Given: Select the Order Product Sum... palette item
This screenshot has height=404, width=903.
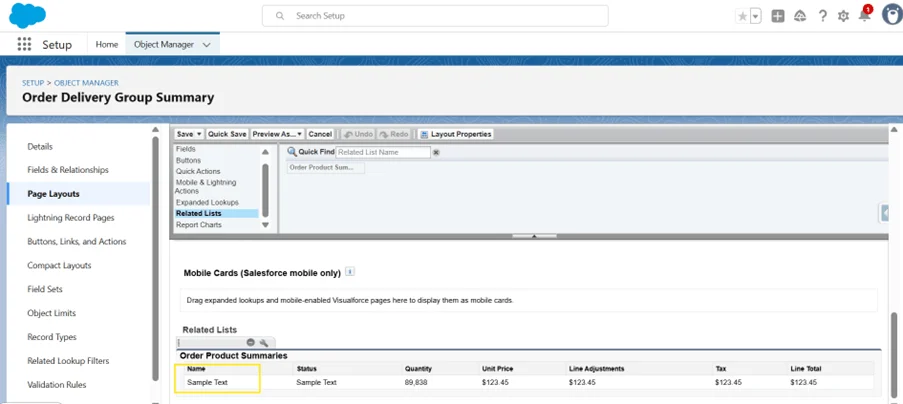Looking at the screenshot, I should tap(326, 167).
